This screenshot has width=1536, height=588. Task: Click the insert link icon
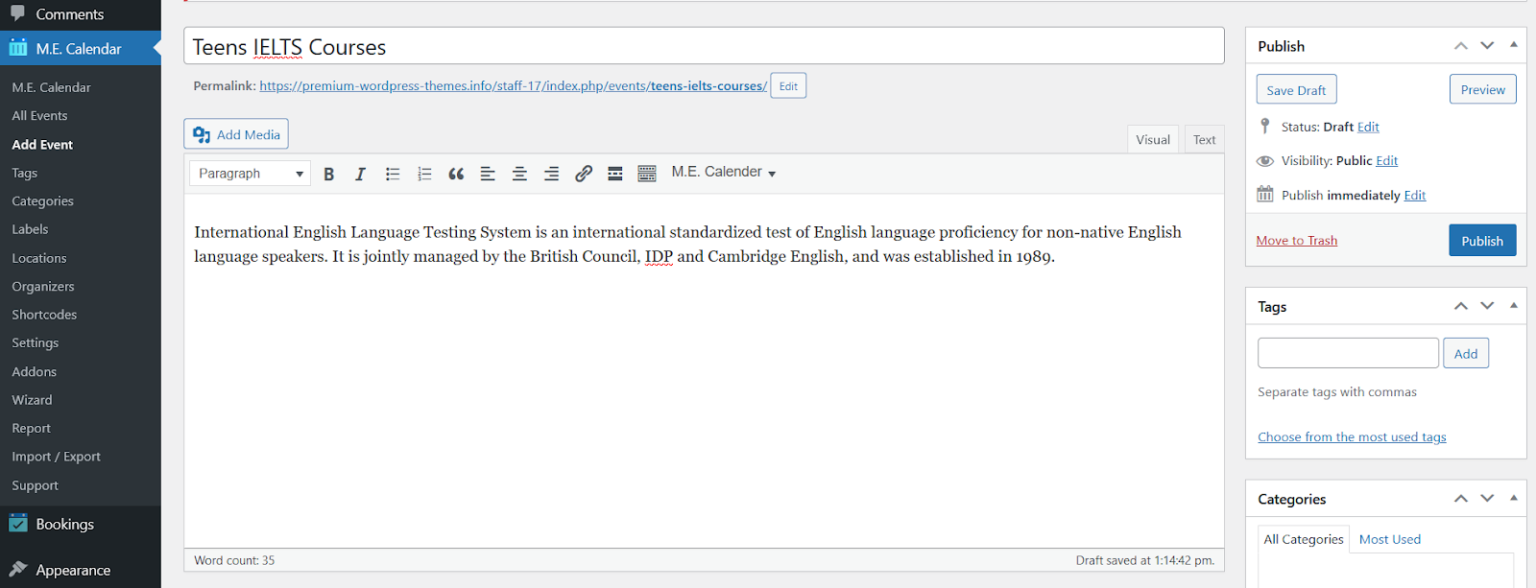584,174
